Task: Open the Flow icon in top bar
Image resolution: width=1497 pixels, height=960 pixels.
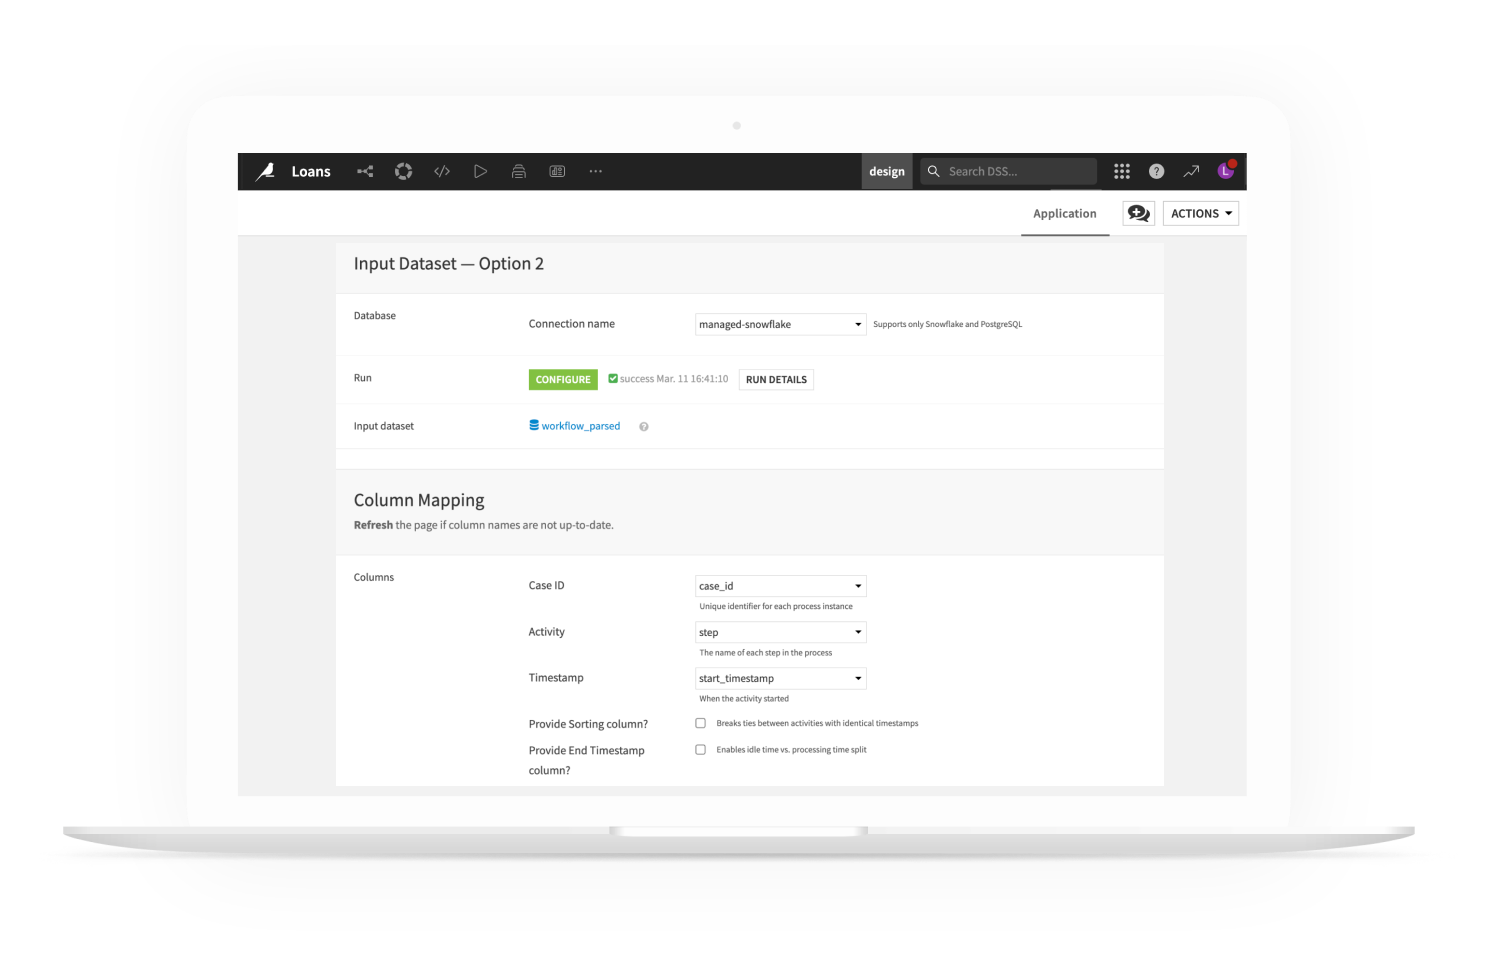Action: click(365, 172)
